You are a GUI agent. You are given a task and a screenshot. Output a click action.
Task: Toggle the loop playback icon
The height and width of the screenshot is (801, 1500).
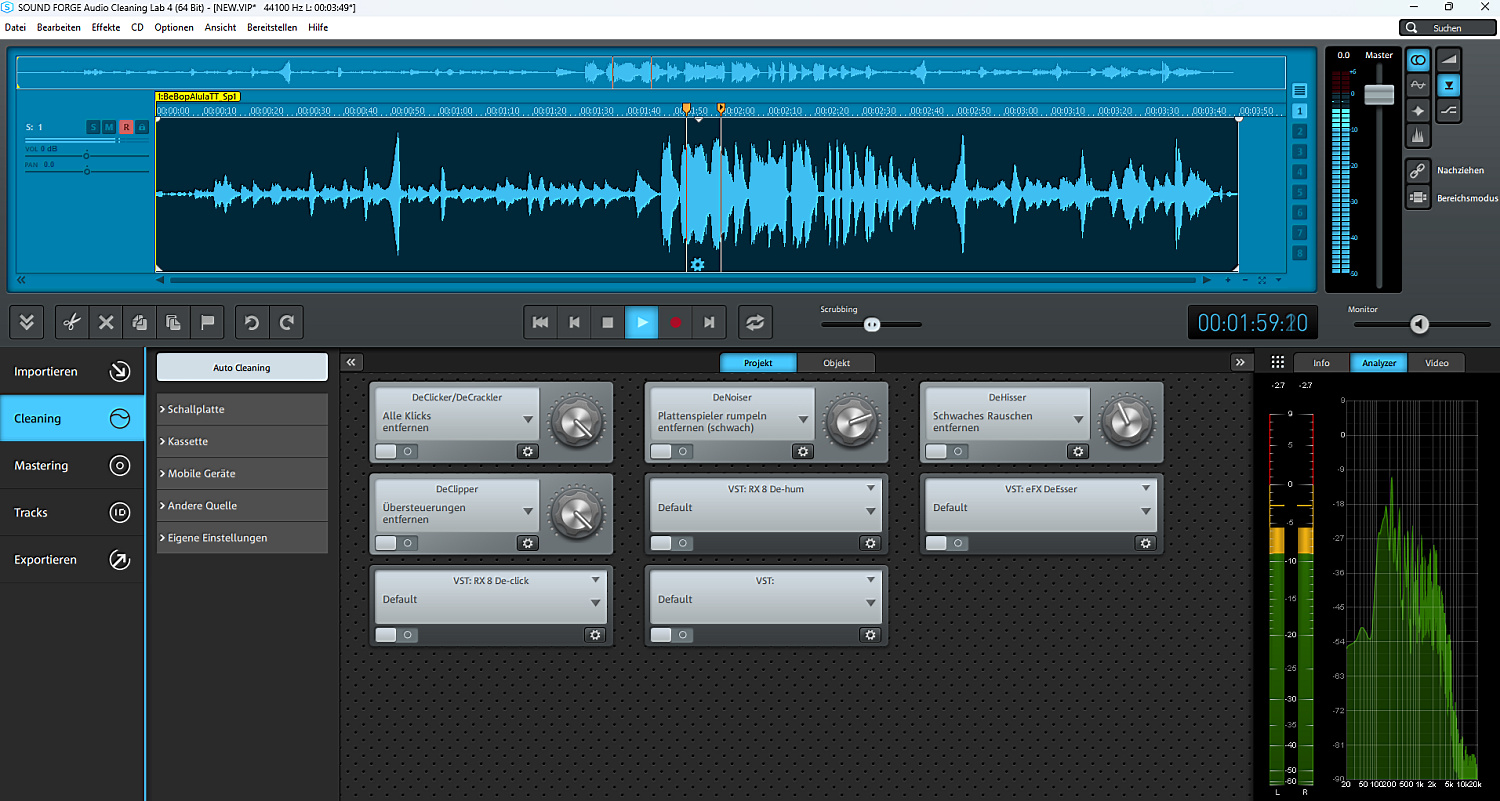click(x=755, y=322)
